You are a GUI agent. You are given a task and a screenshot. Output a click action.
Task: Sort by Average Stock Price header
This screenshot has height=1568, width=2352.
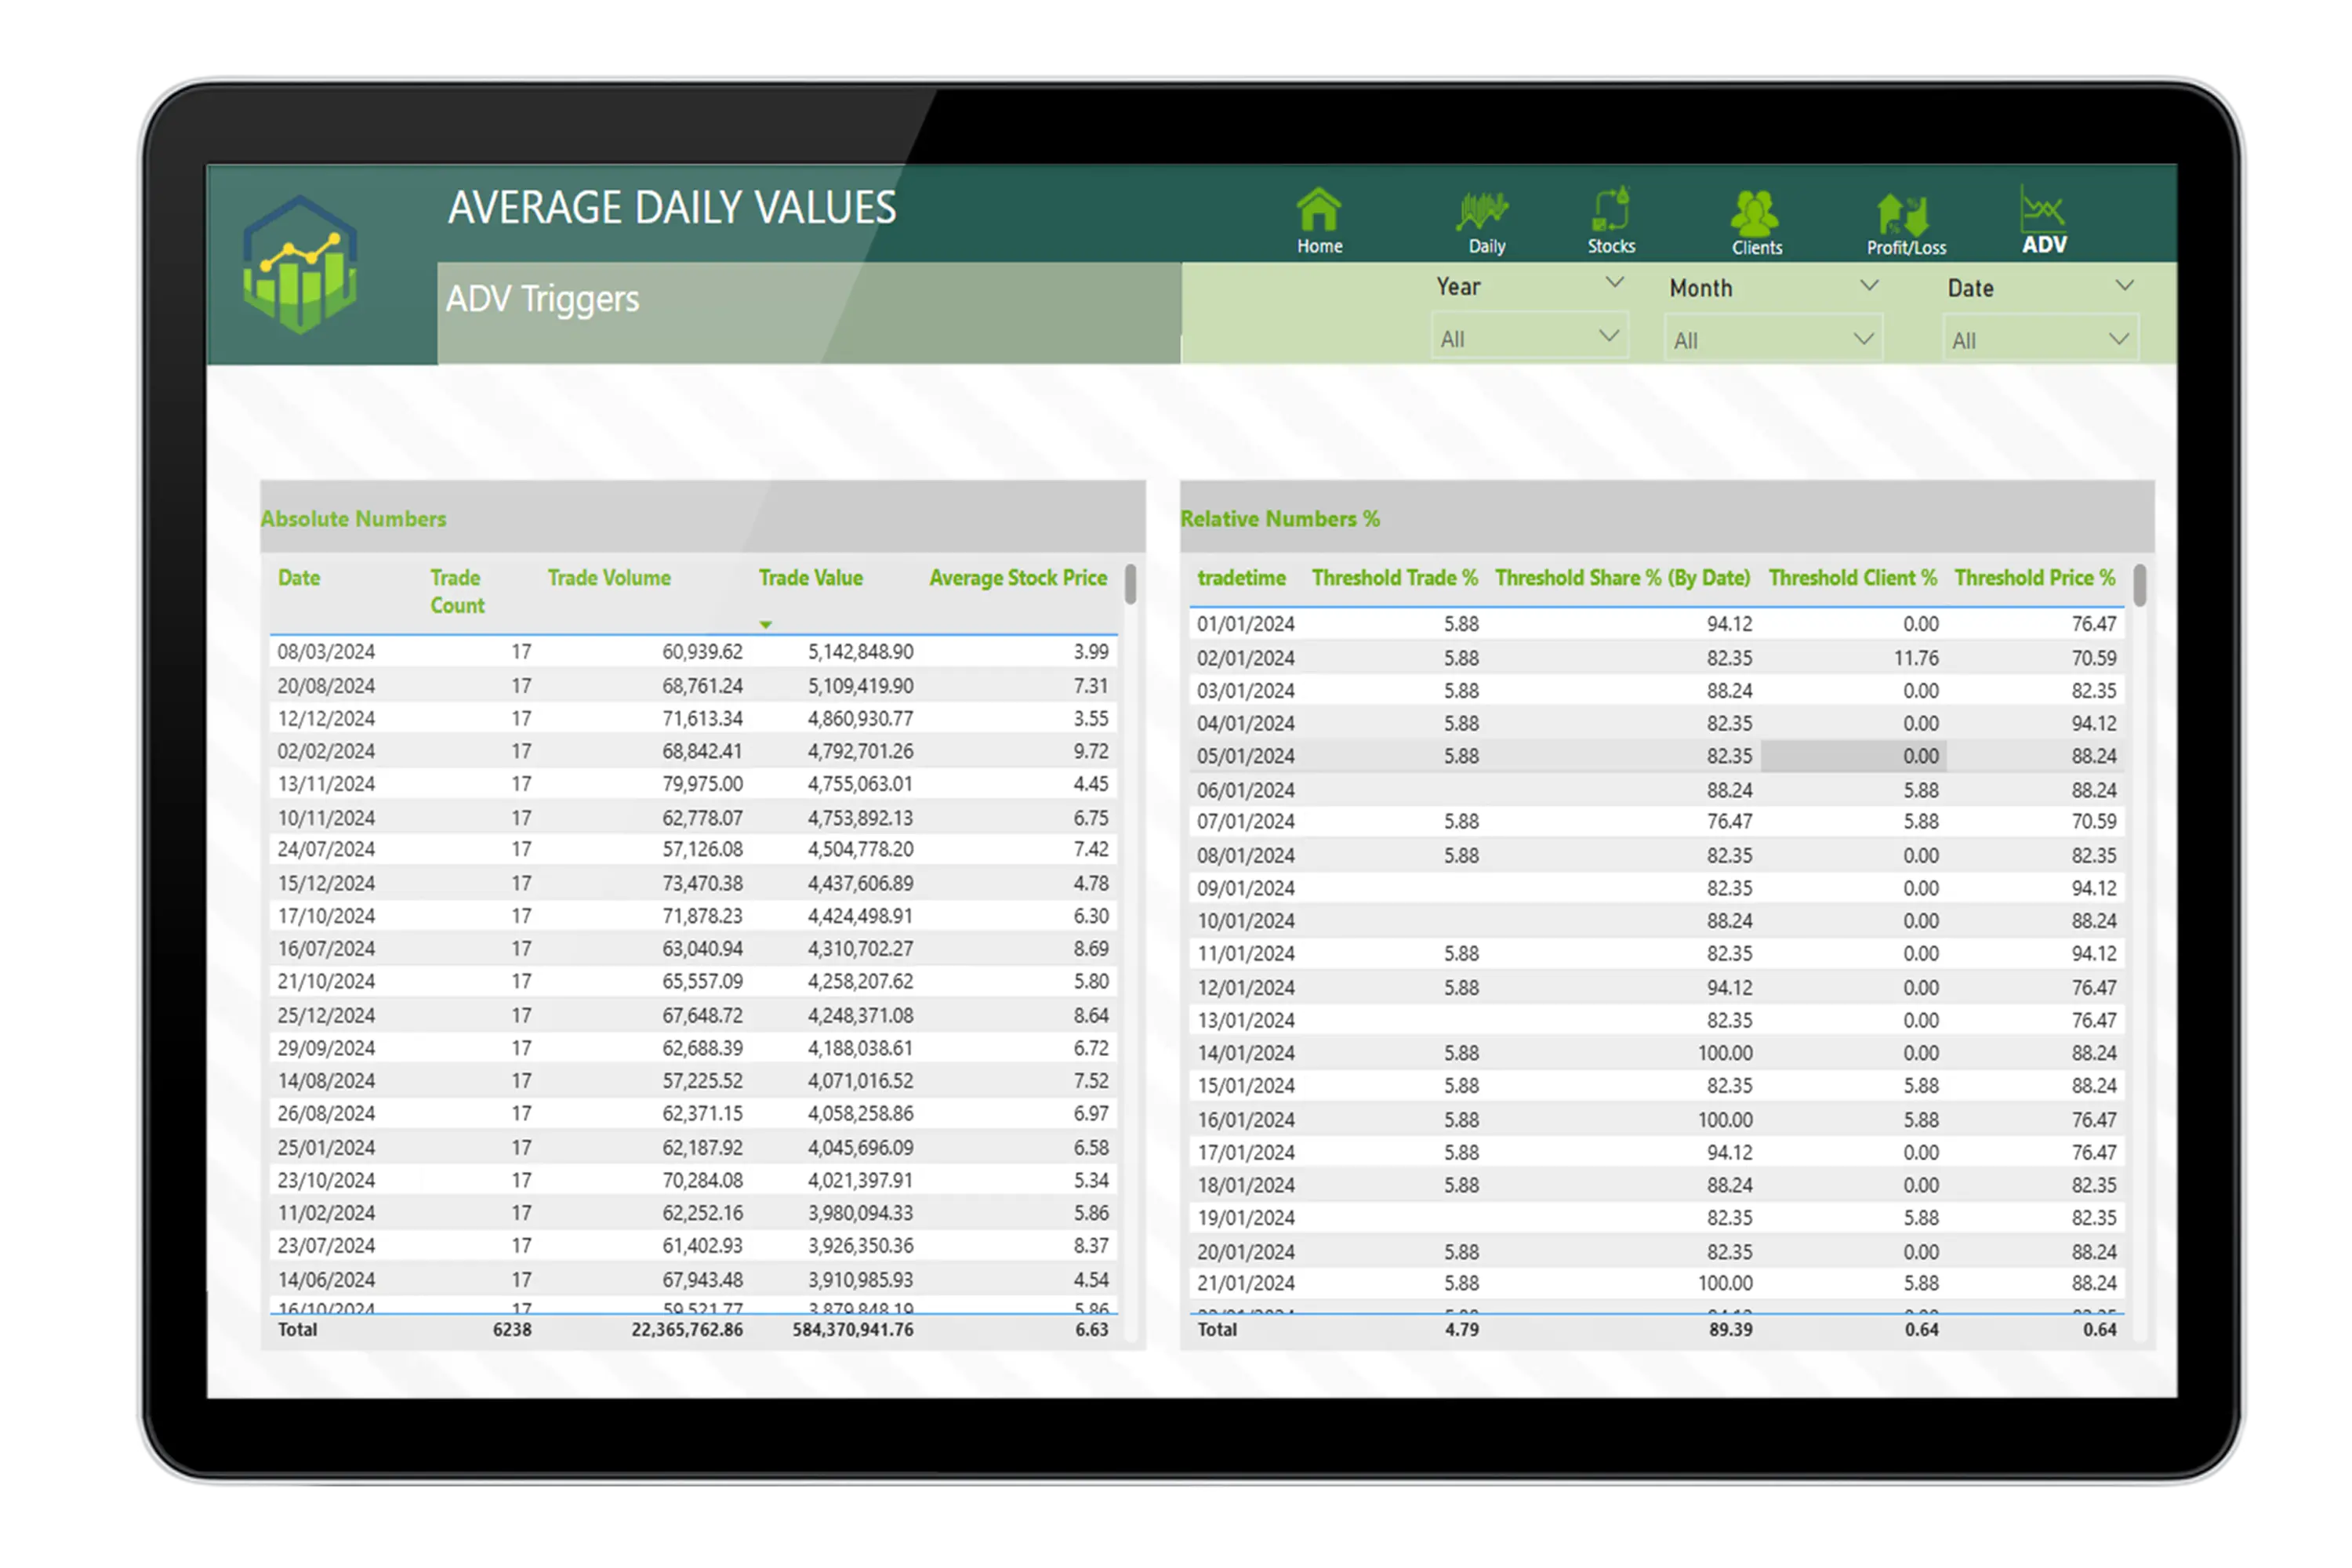tap(1017, 578)
